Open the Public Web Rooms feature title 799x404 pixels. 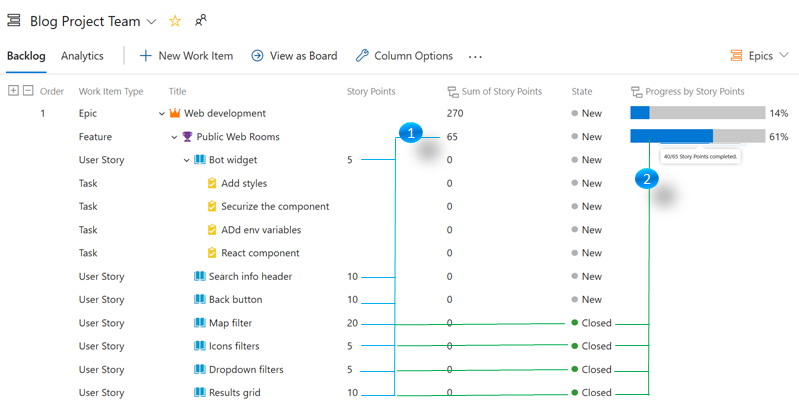(x=238, y=137)
